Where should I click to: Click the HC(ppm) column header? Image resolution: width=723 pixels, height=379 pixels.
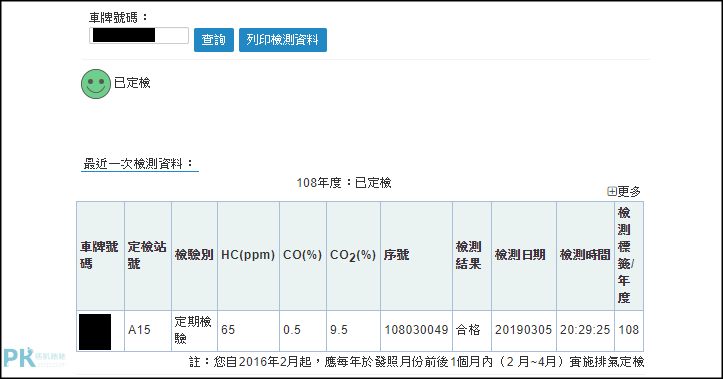coord(249,256)
